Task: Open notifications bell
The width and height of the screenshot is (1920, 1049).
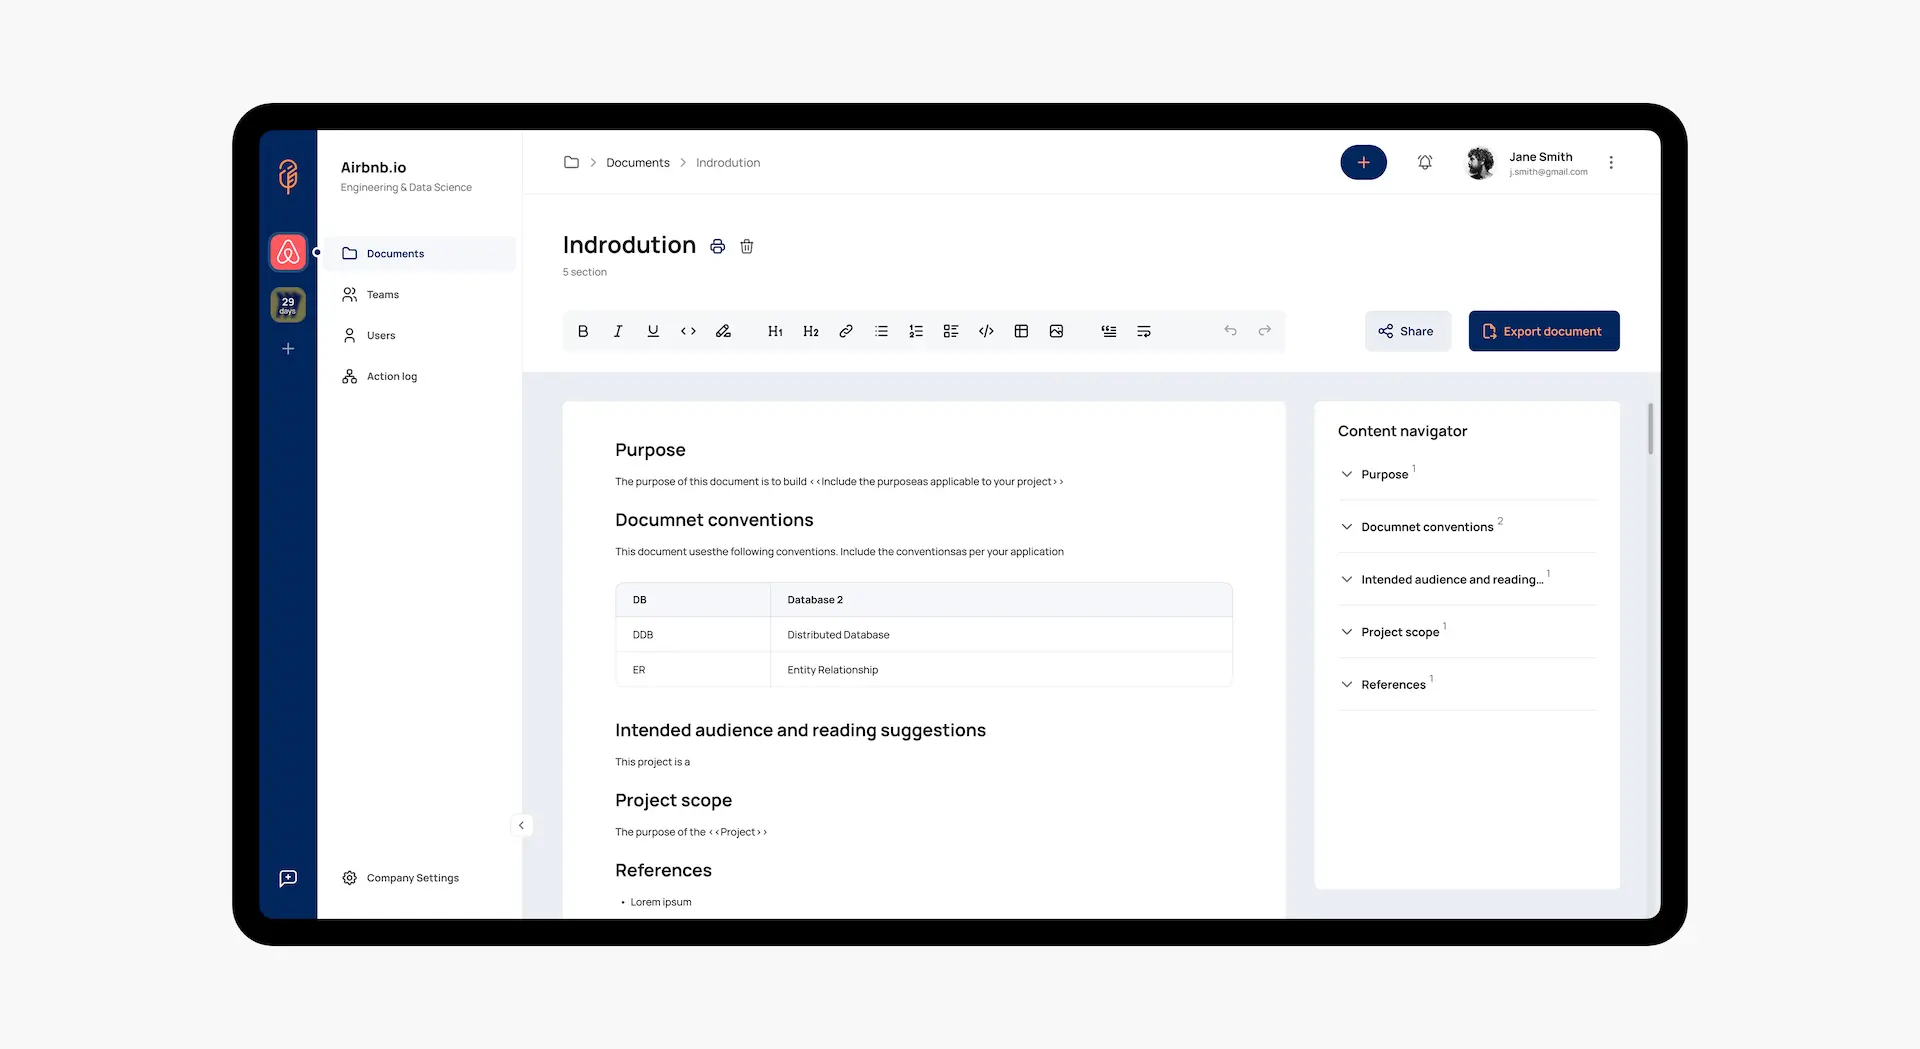Action: 1425,162
